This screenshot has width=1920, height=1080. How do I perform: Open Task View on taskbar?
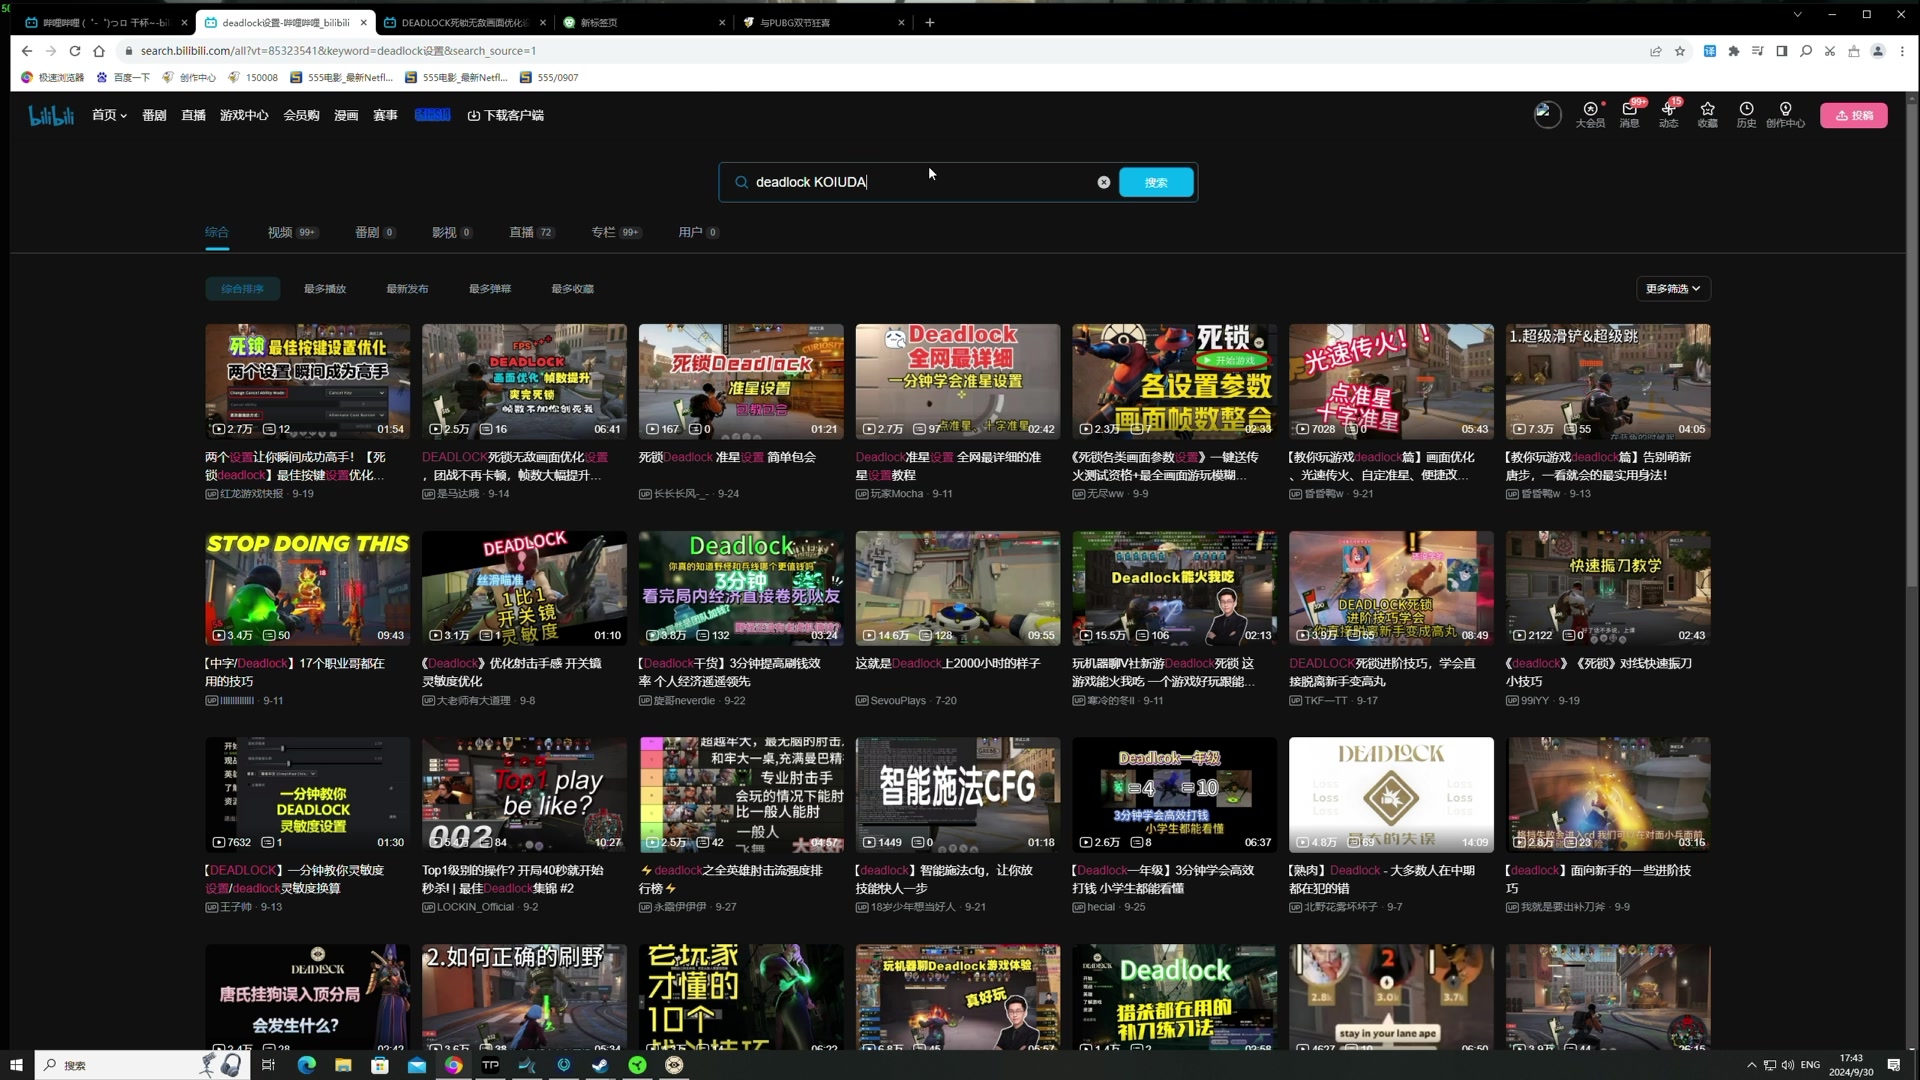267,1065
